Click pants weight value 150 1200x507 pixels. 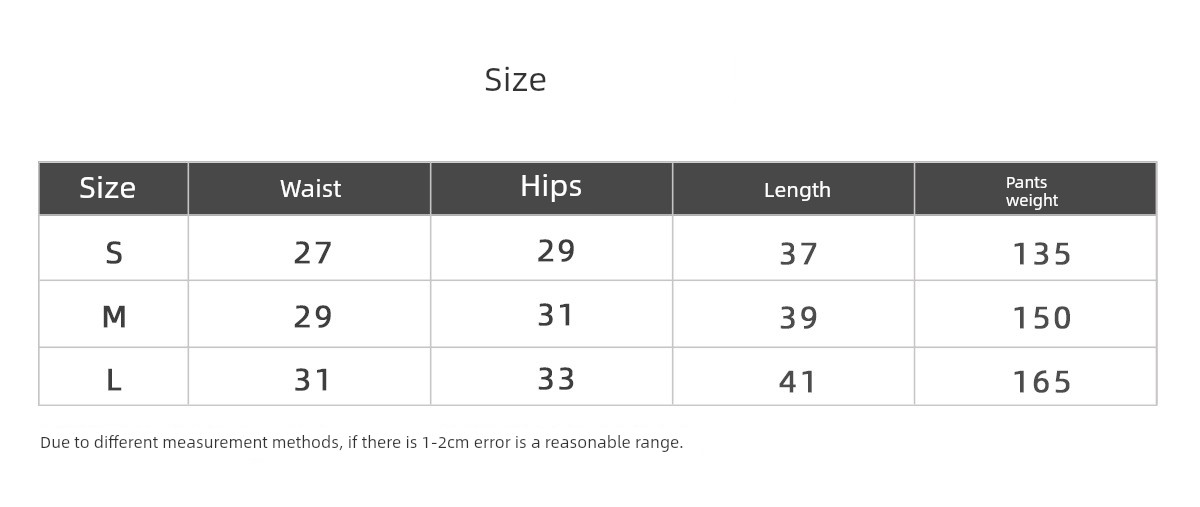click(x=1042, y=318)
